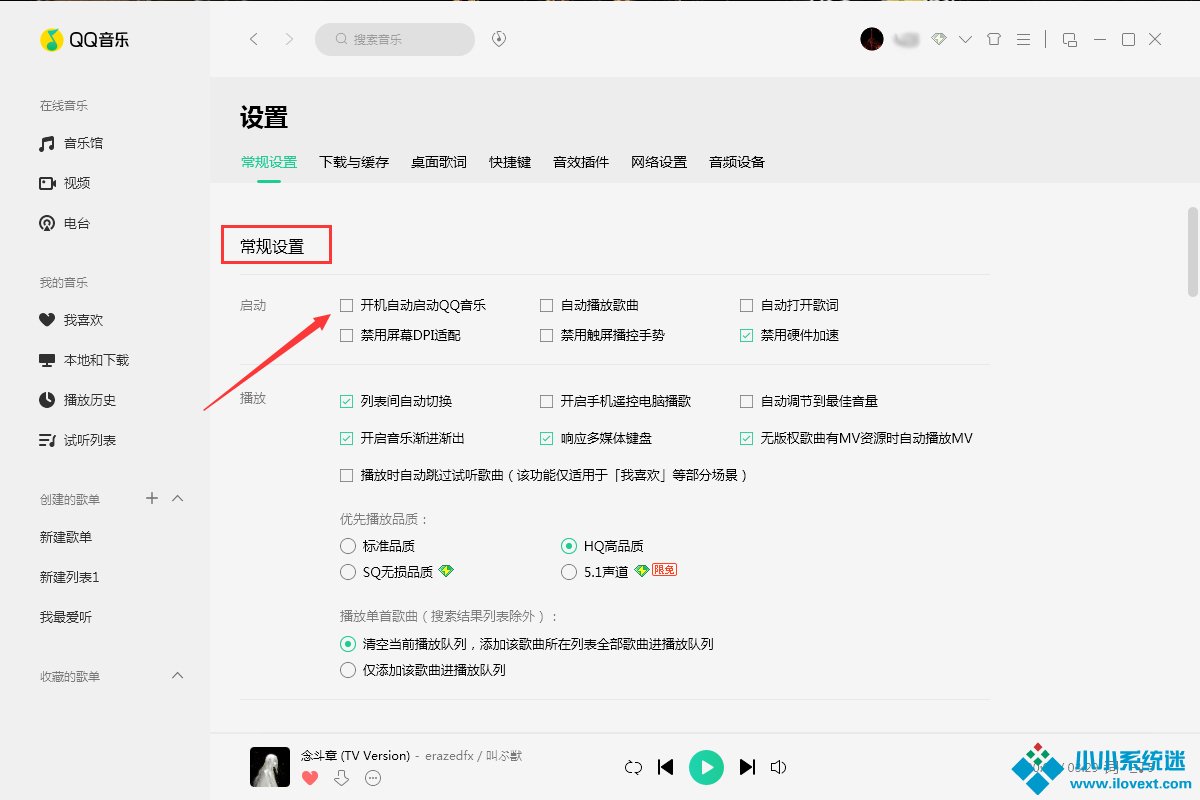Viewport: 1200px width, 800px height.
Task: Switch to 下载与缓存 tab
Action: point(354,162)
